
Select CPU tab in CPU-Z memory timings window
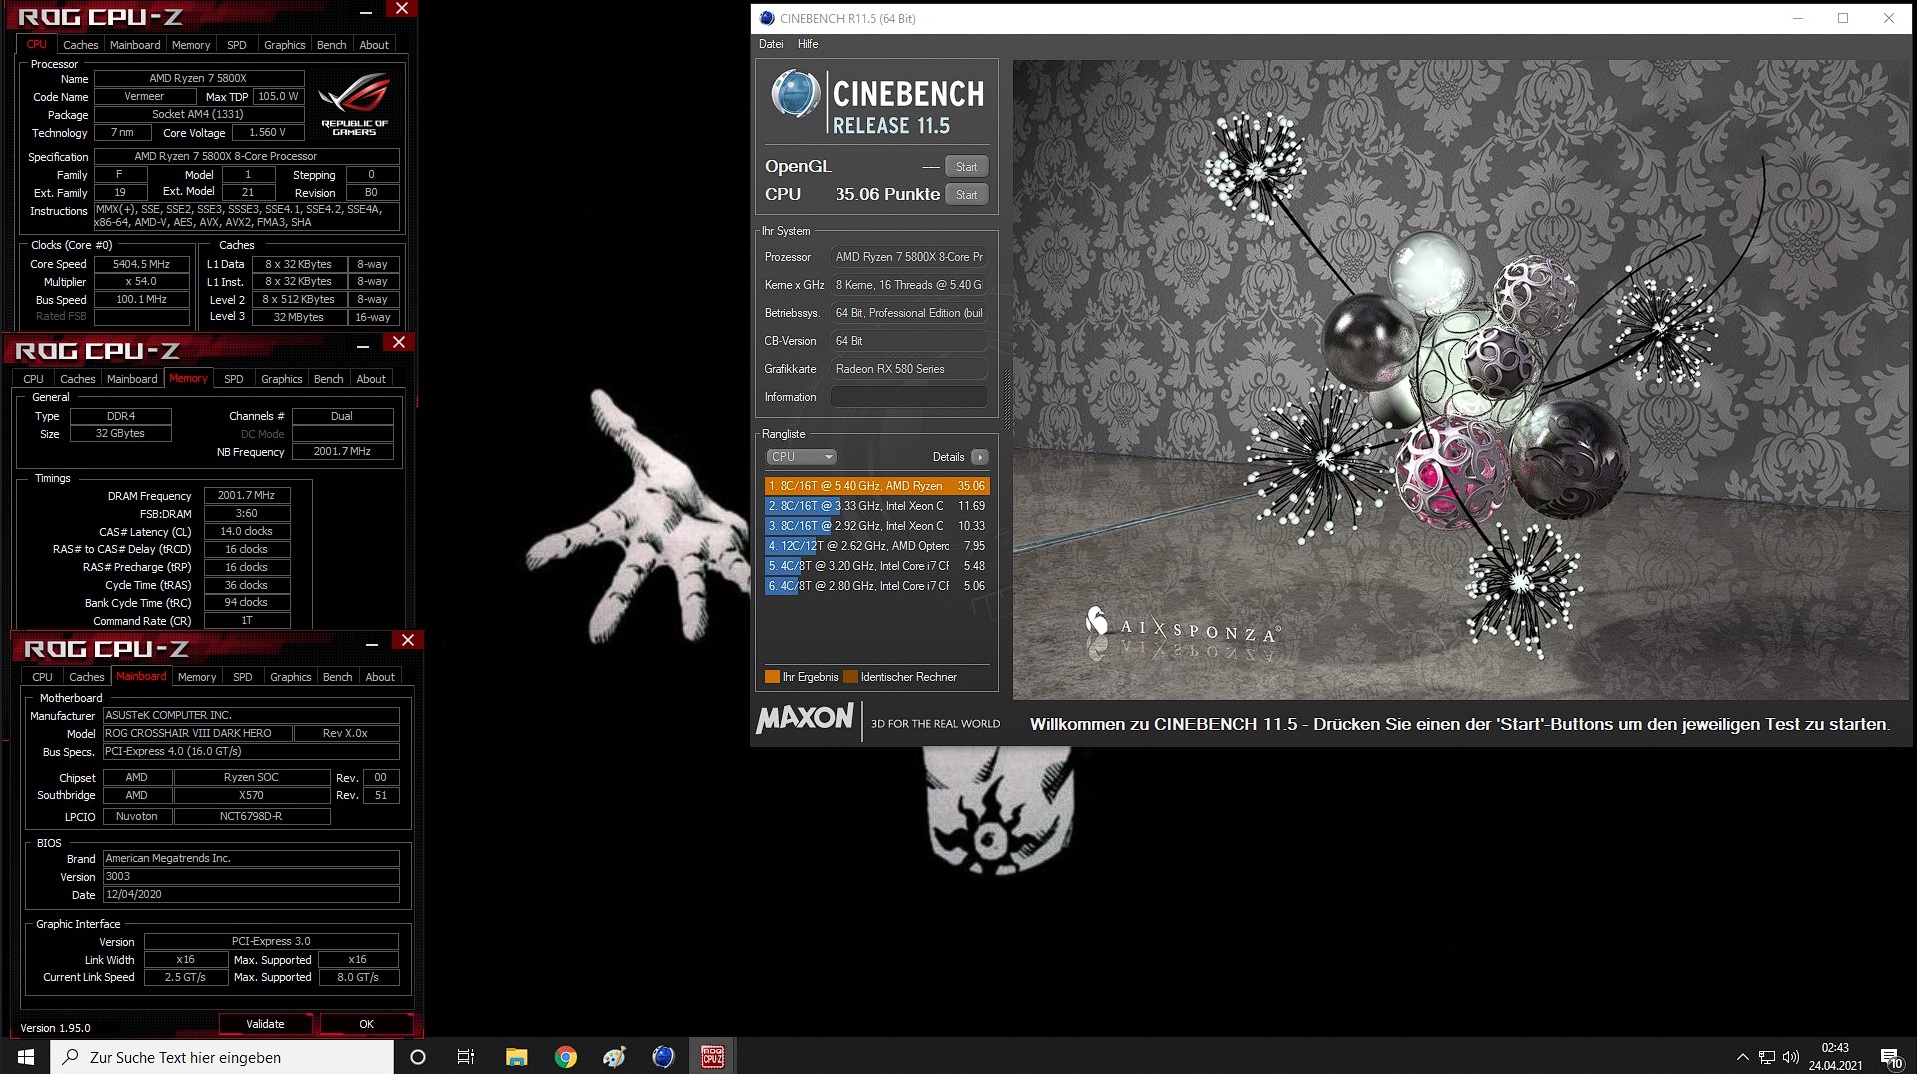(33, 379)
